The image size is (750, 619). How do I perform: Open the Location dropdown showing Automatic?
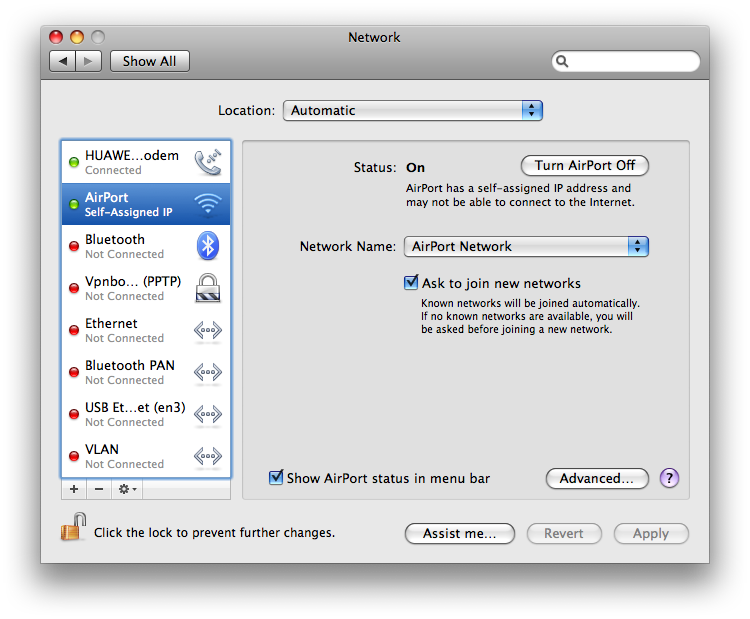pyautogui.click(x=413, y=111)
